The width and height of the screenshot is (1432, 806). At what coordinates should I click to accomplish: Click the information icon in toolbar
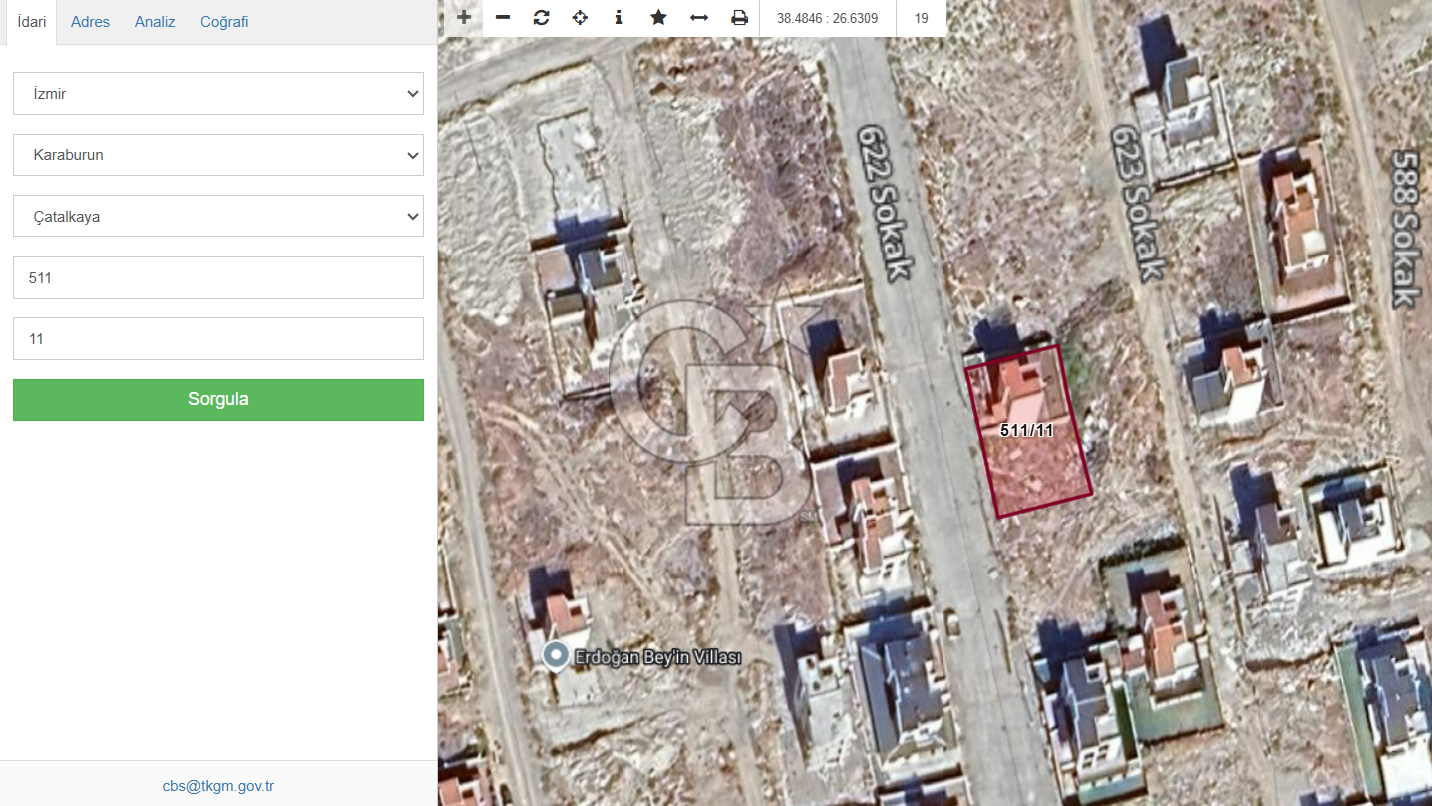pyautogui.click(x=619, y=18)
